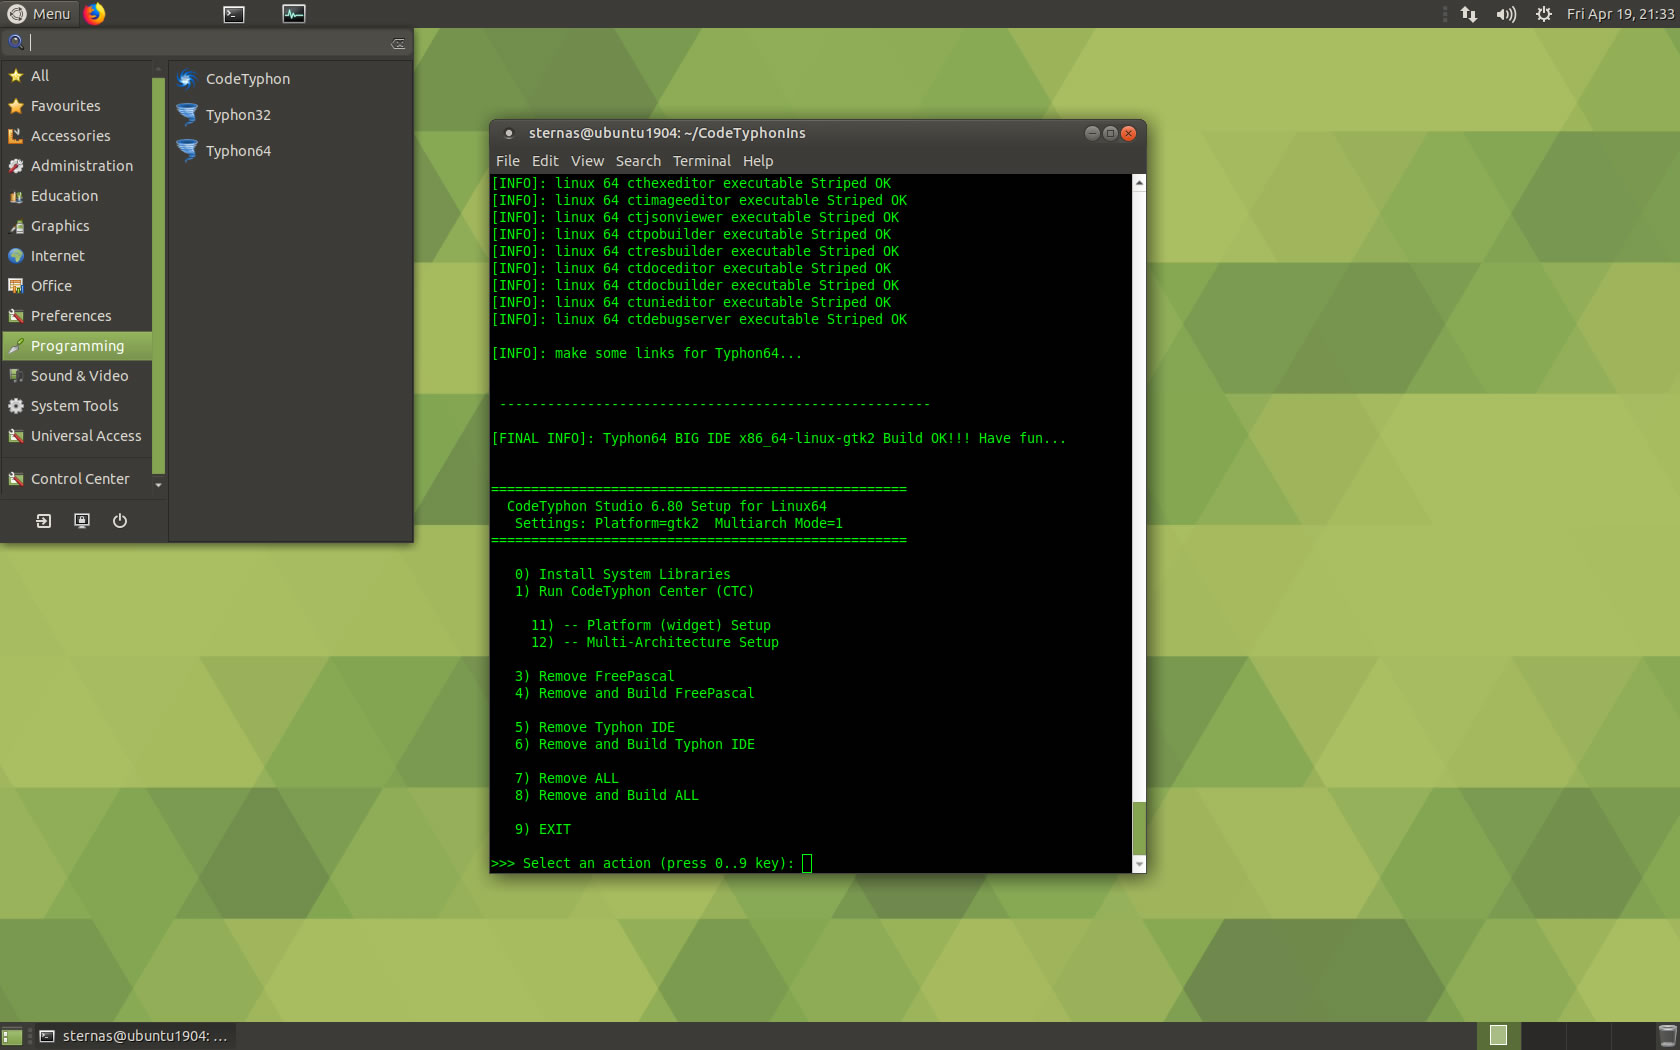Open the terminal View menu
The width and height of the screenshot is (1680, 1050).
(x=587, y=161)
